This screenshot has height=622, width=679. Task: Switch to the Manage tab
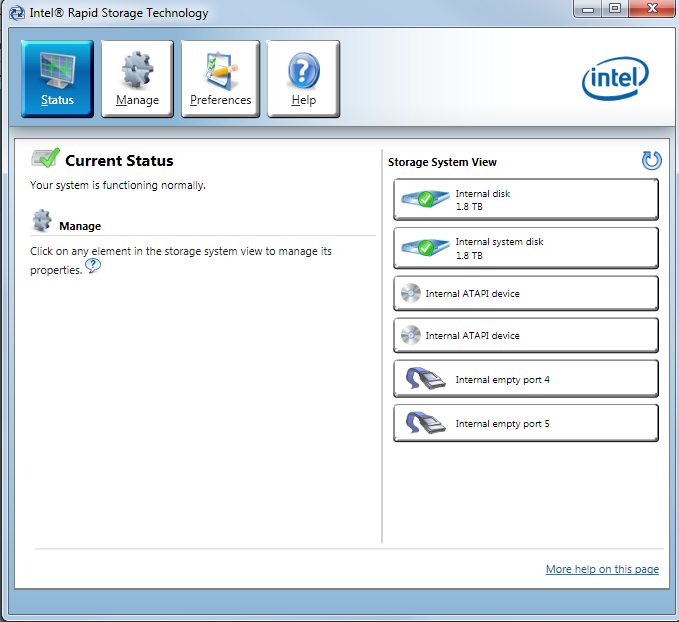pos(137,78)
